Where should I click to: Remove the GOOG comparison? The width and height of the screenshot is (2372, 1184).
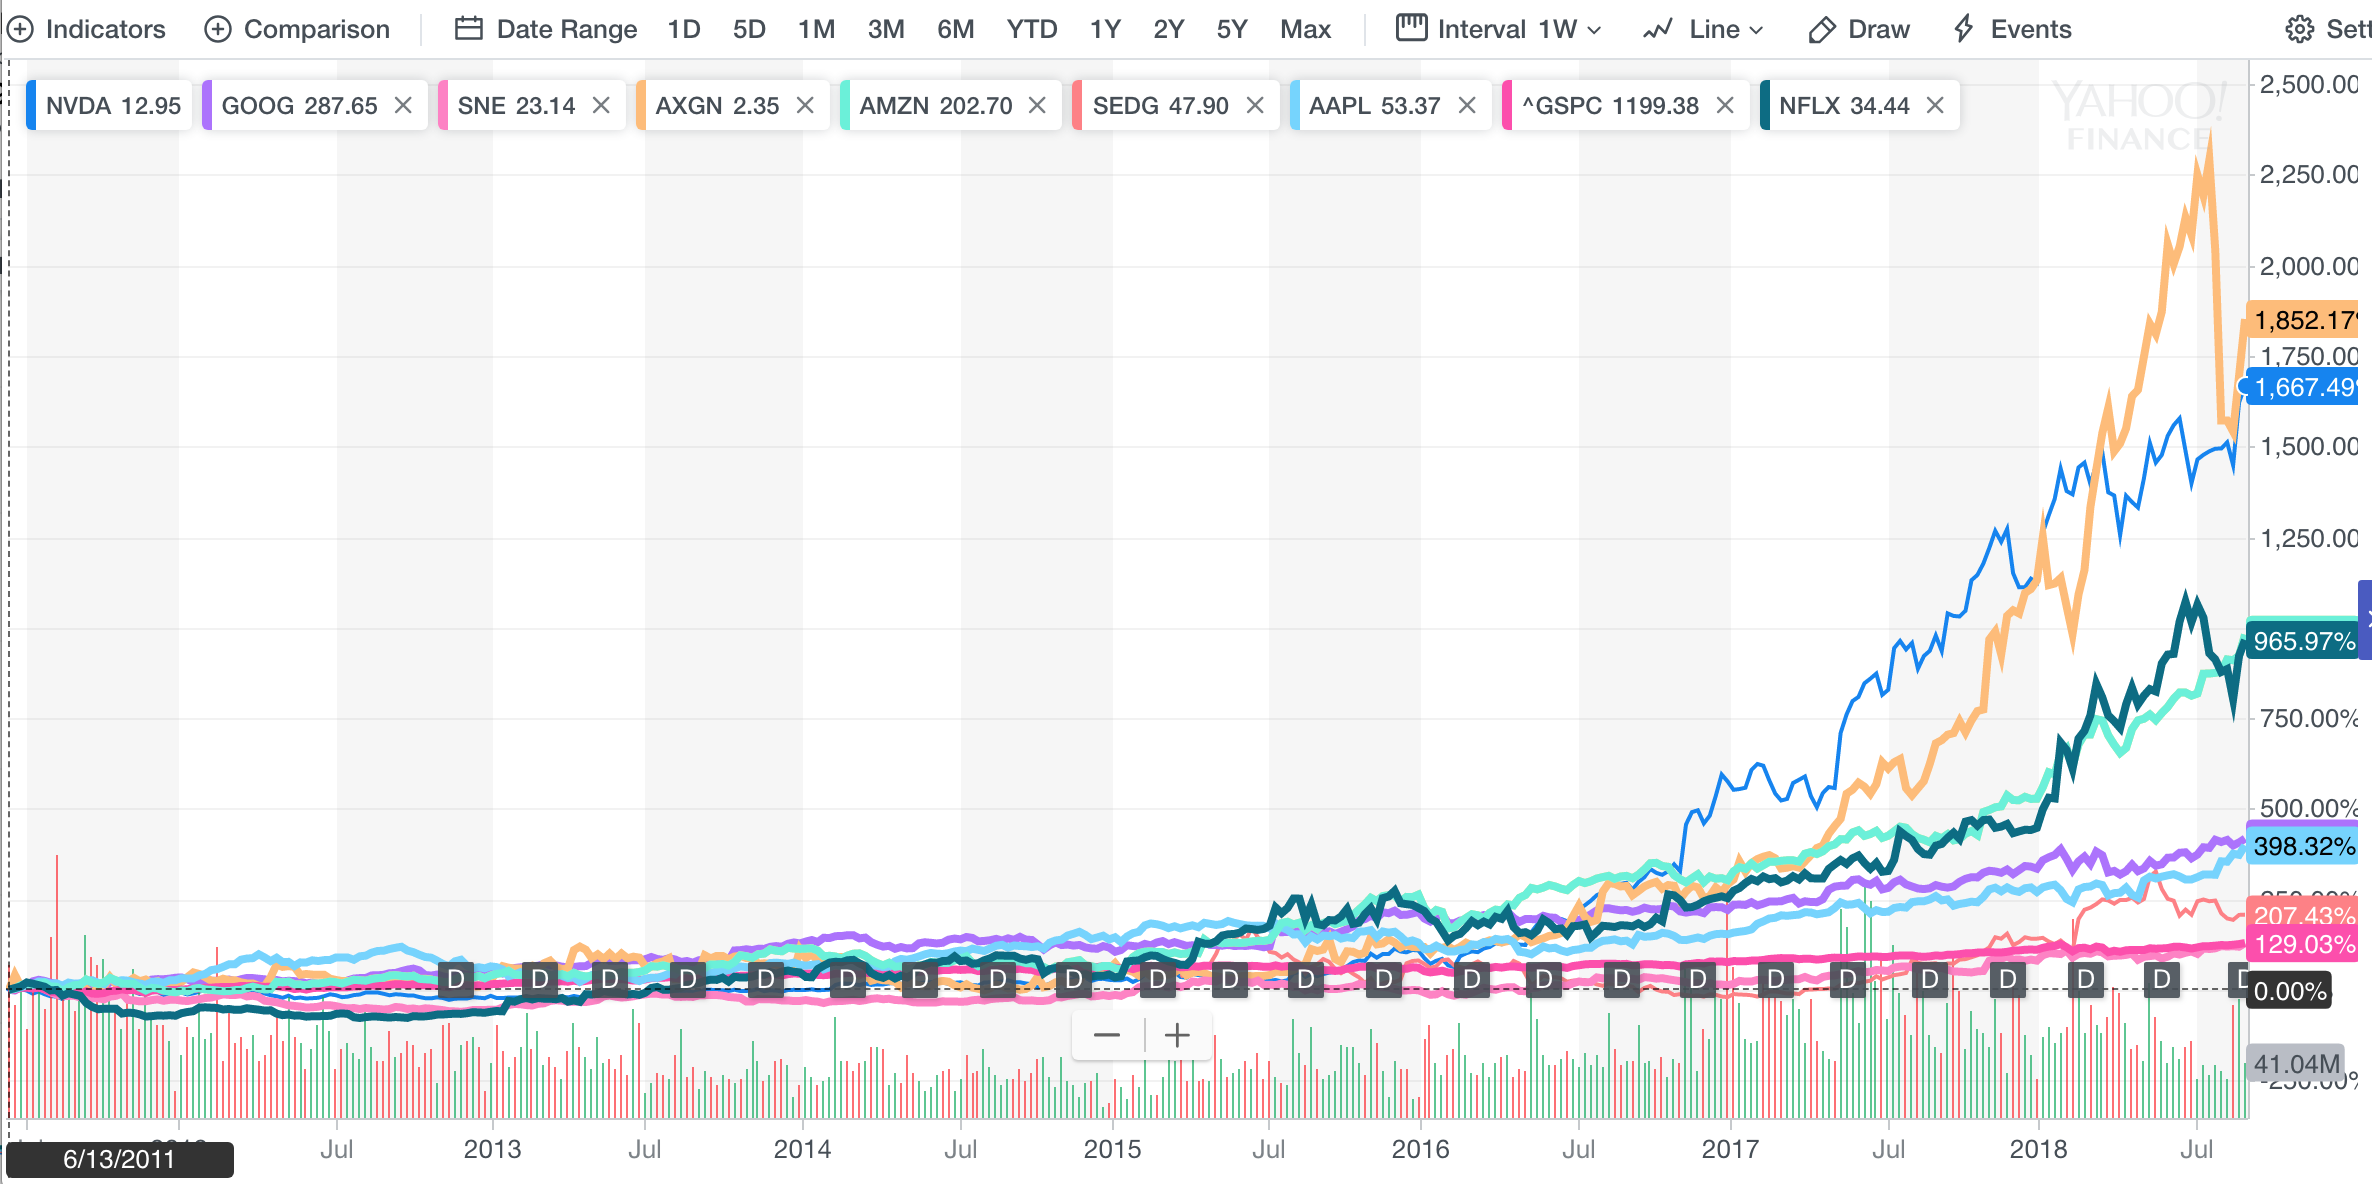[x=403, y=105]
